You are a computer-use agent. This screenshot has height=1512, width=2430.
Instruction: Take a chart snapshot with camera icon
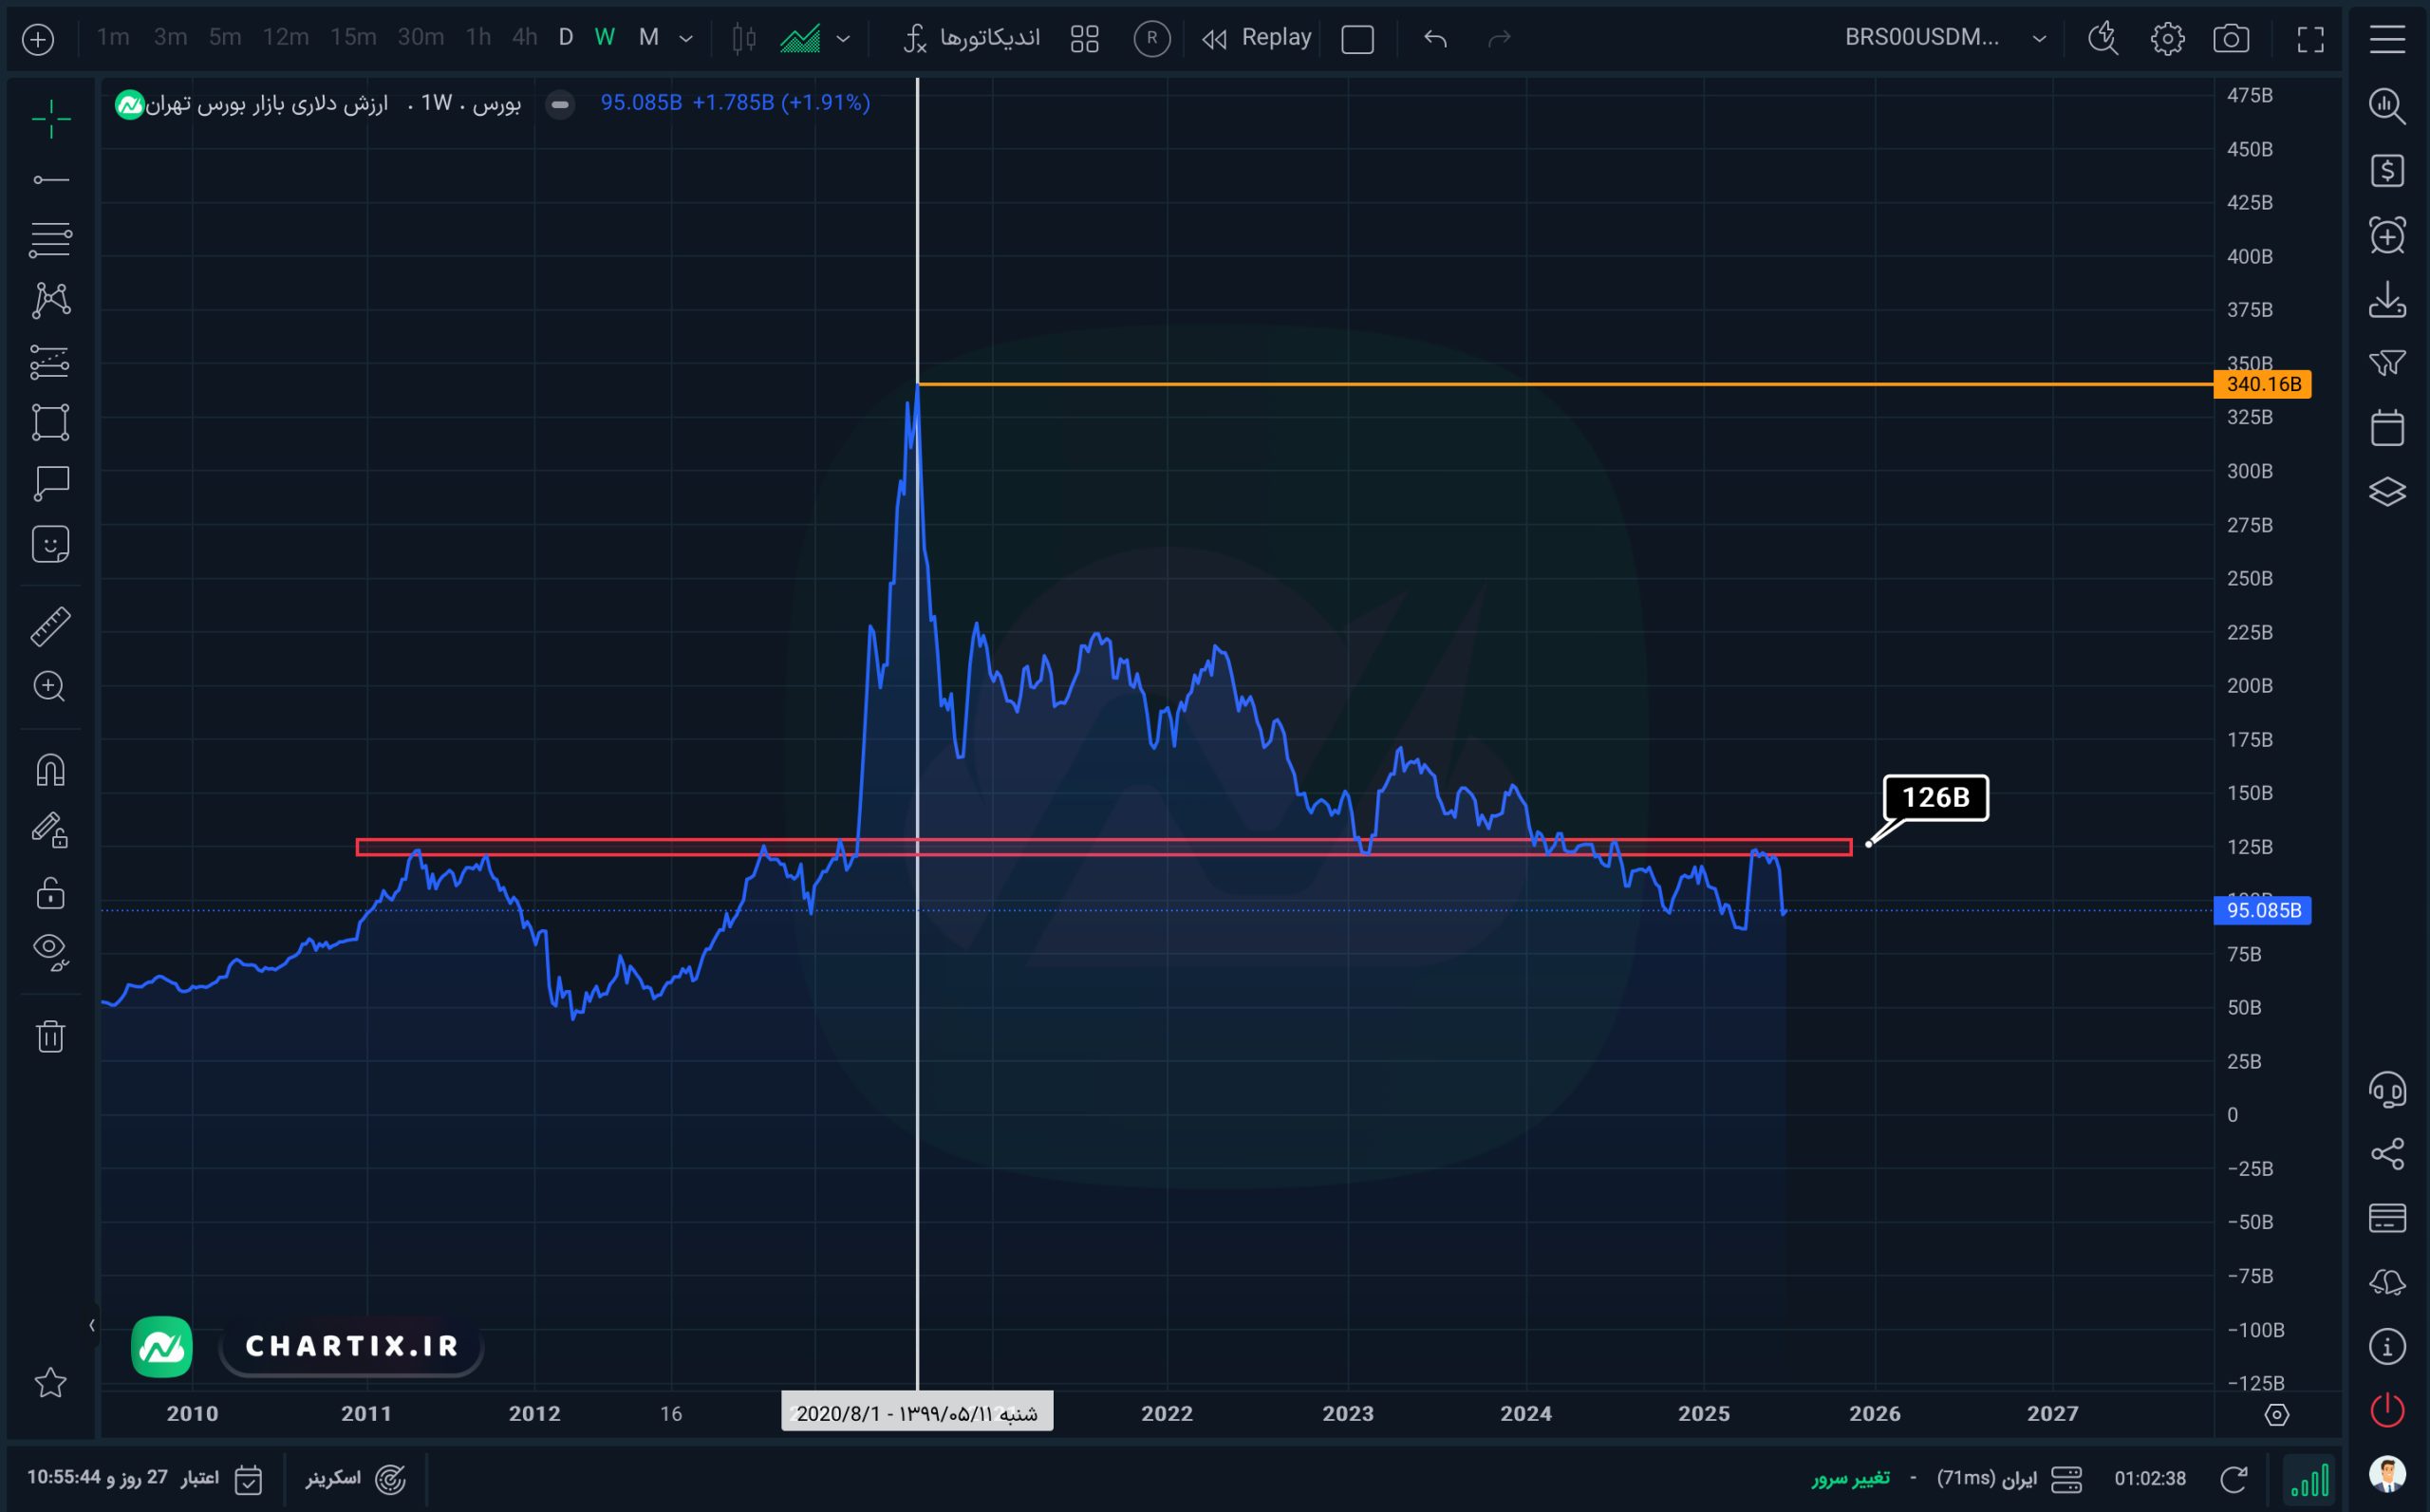pos(2231,39)
